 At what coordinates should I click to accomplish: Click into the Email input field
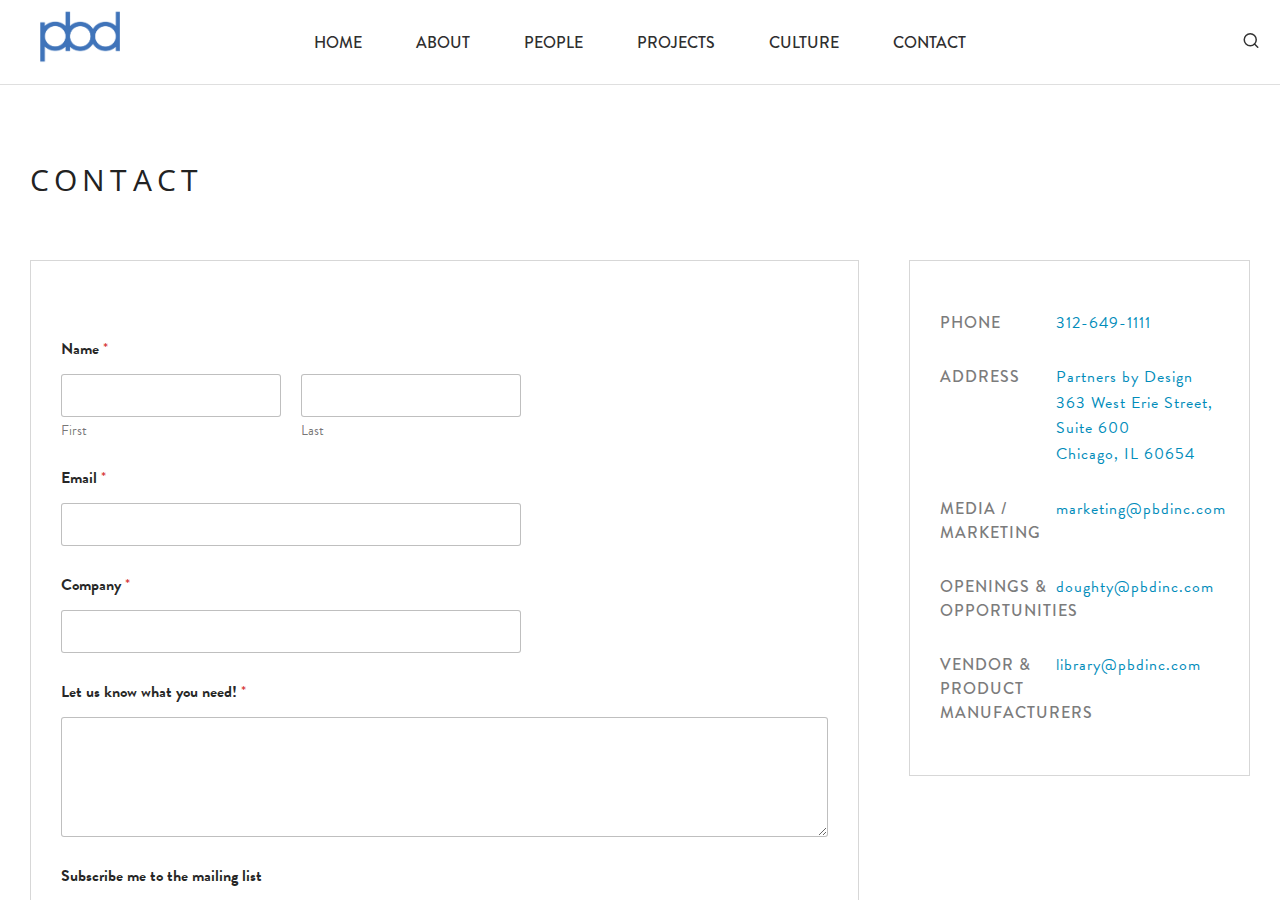click(x=291, y=524)
